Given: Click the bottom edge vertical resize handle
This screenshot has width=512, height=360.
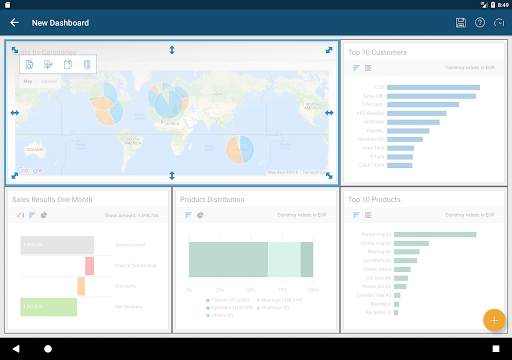Looking at the screenshot, I should pyautogui.click(x=172, y=175).
